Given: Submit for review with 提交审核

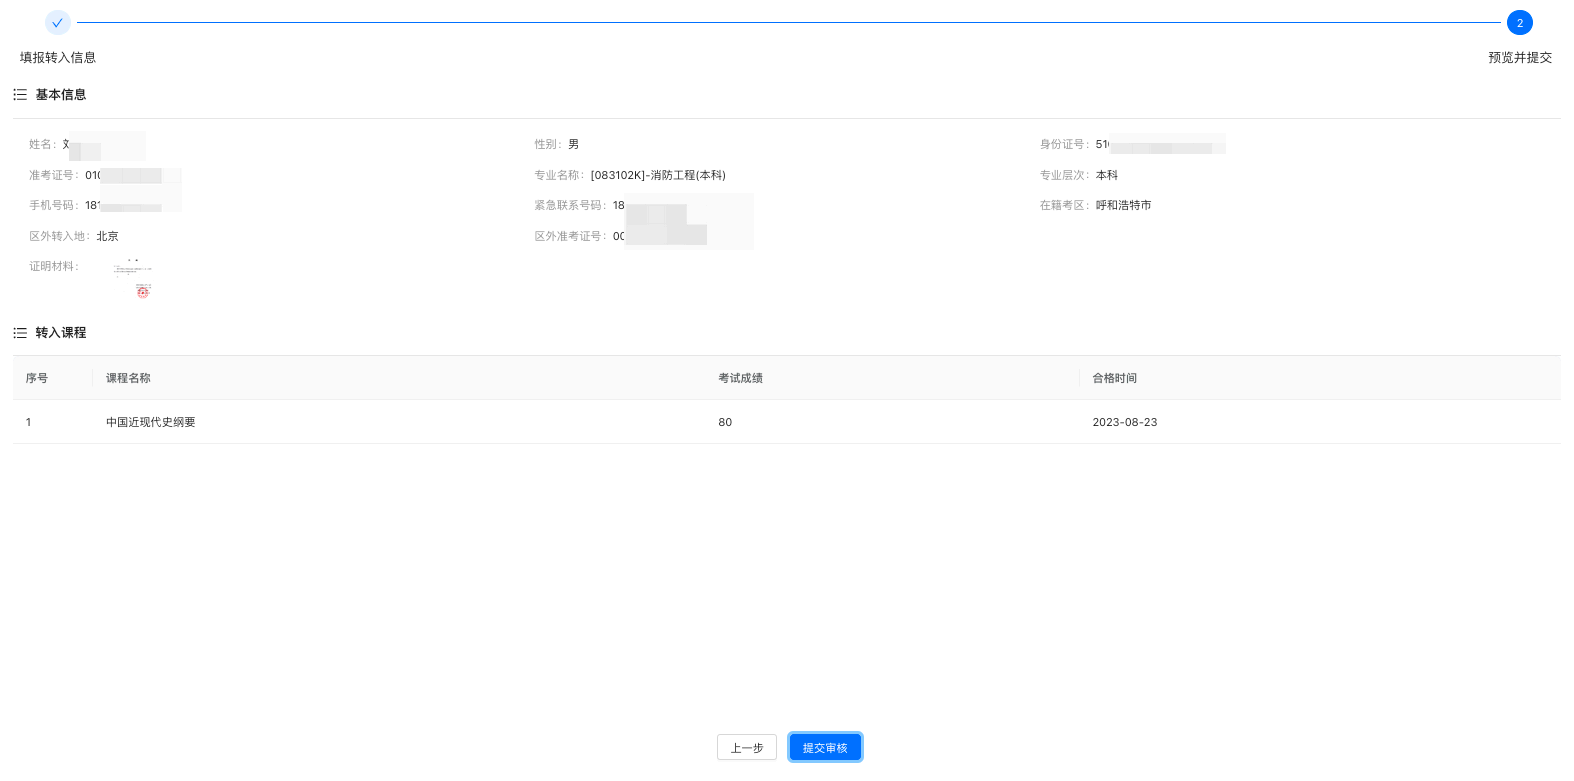Looking at the screenshot, I should point(825,748).
